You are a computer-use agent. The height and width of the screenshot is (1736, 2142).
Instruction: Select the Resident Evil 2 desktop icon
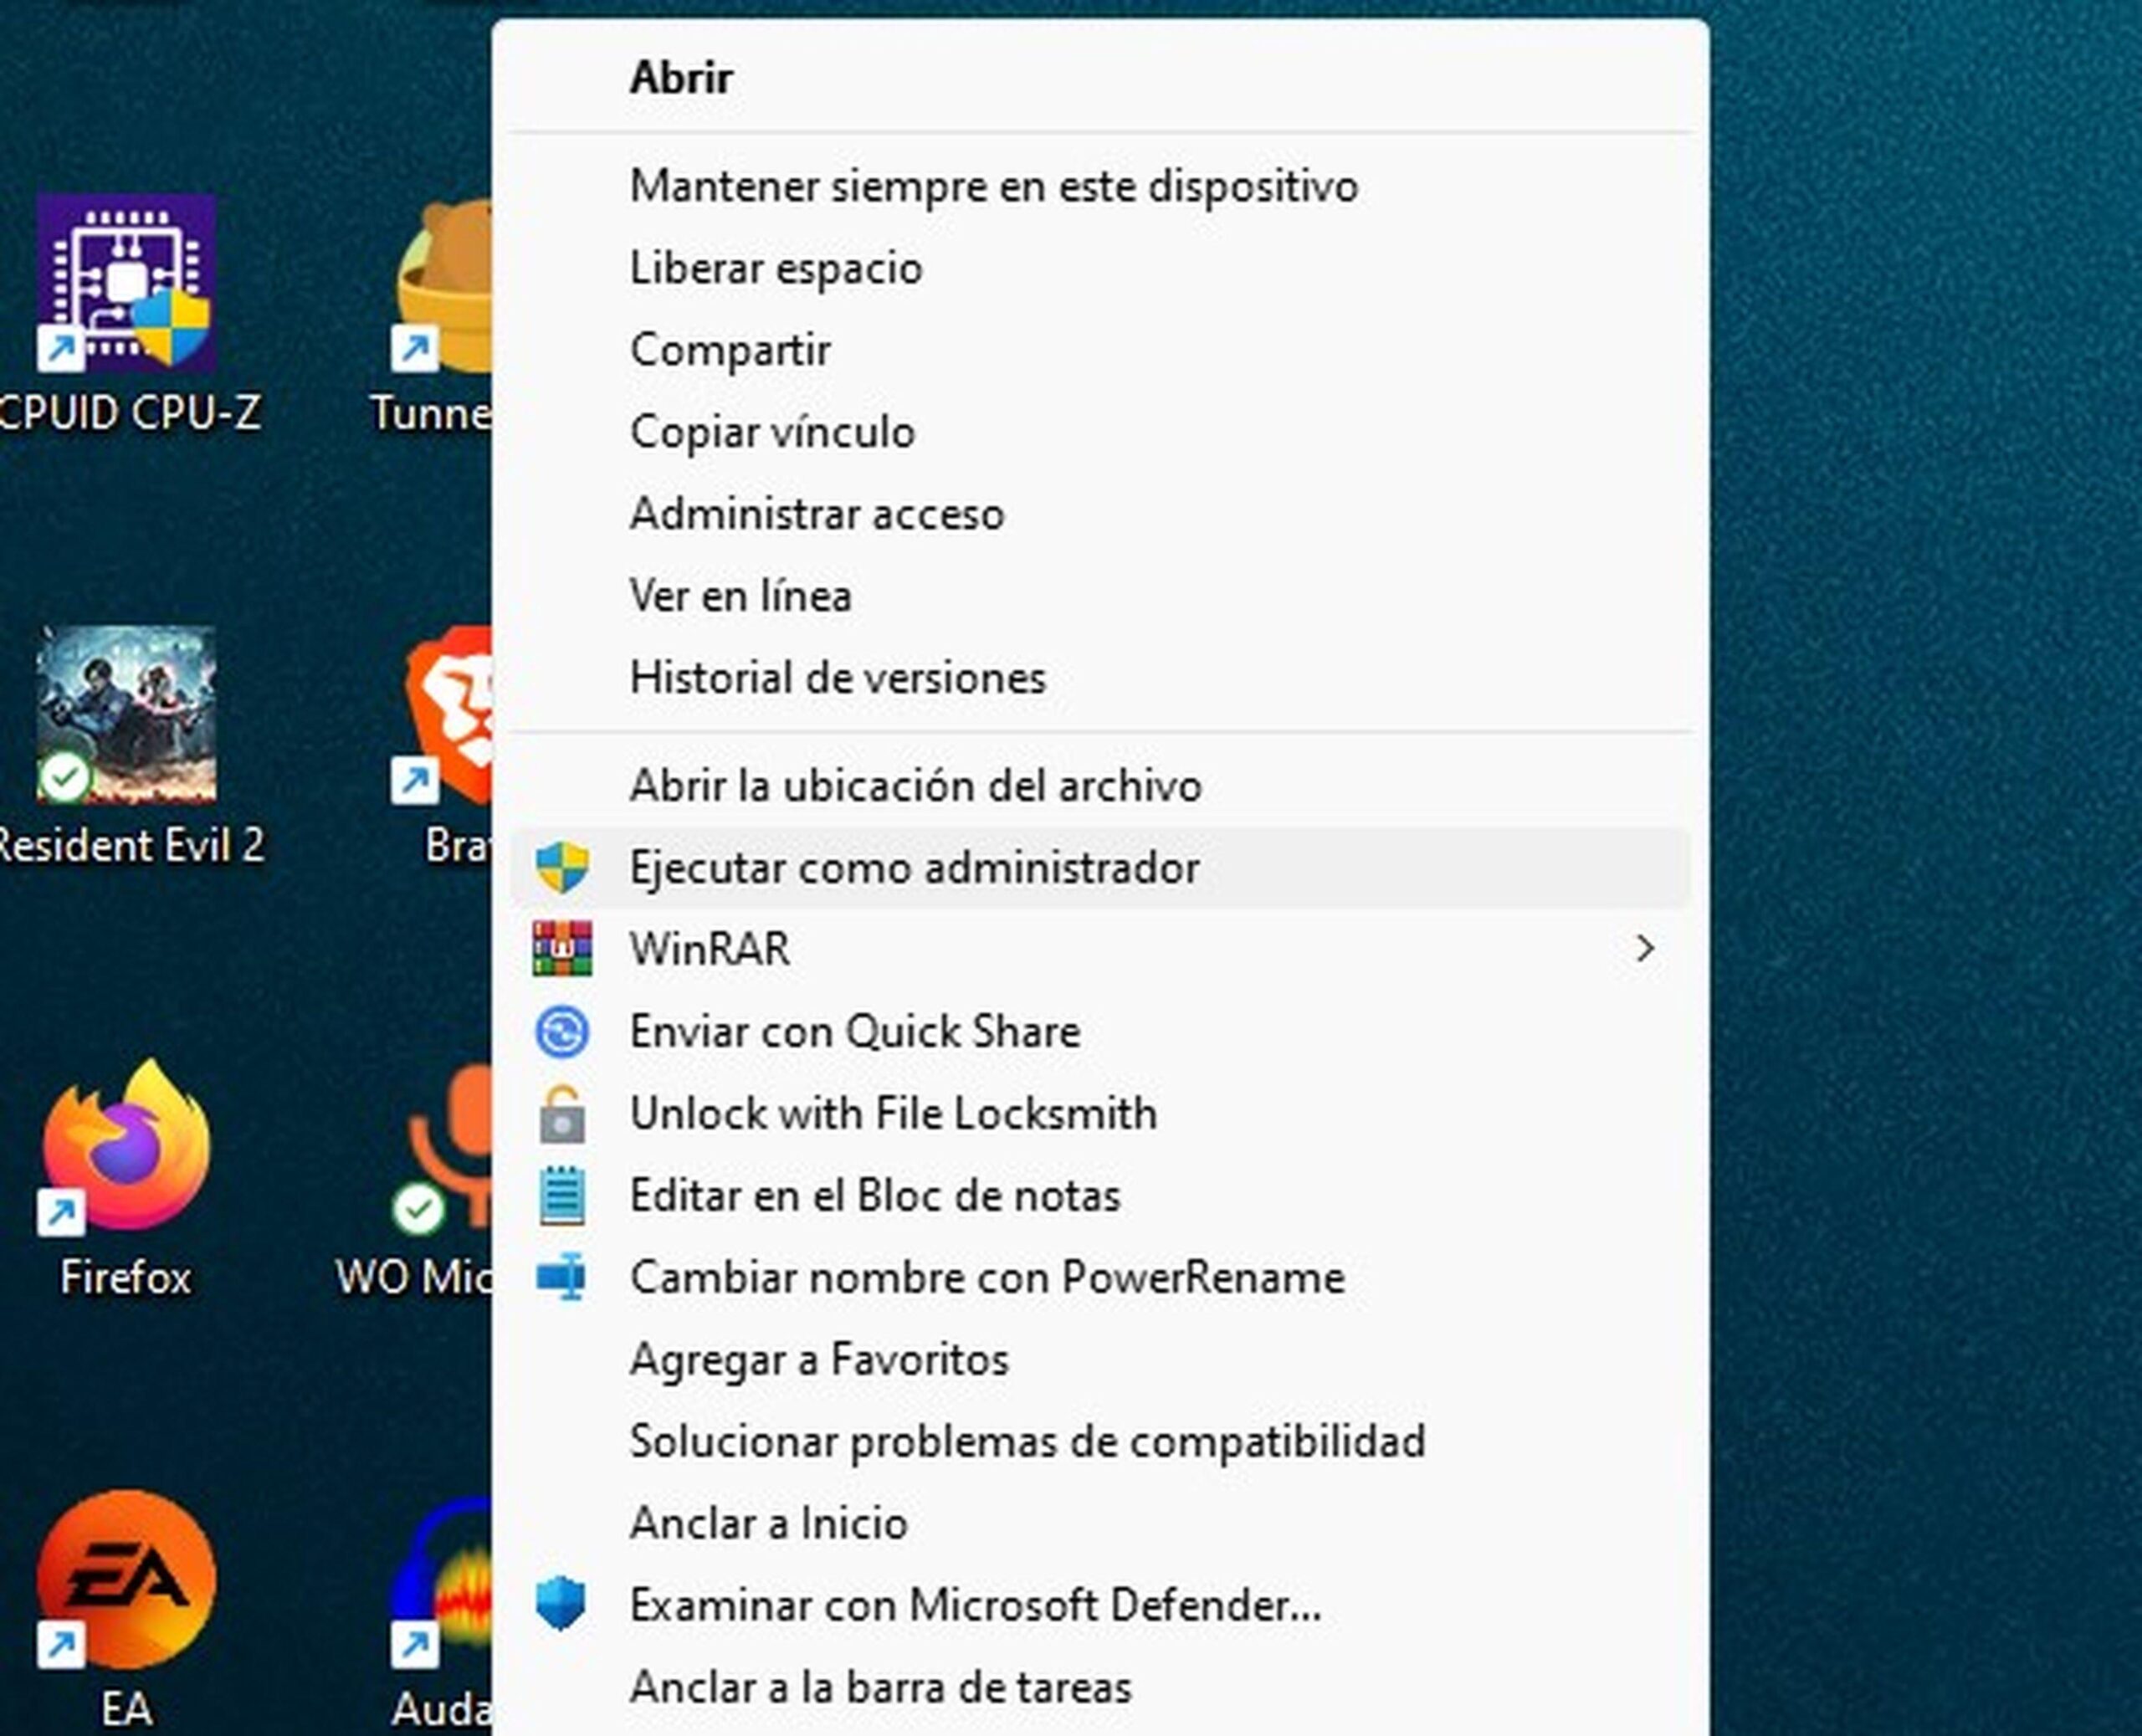pyautogui.click(x=126, y=714)
